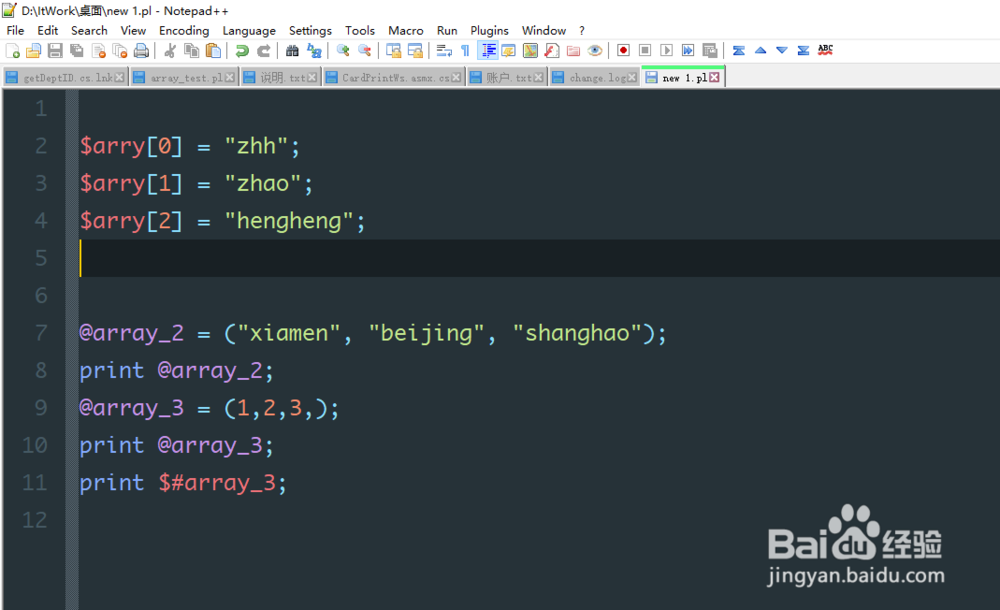Image resolution: width=1000 pixels, height=610 pixels.
Task: Open the Language menu
Action: point(249,30)
